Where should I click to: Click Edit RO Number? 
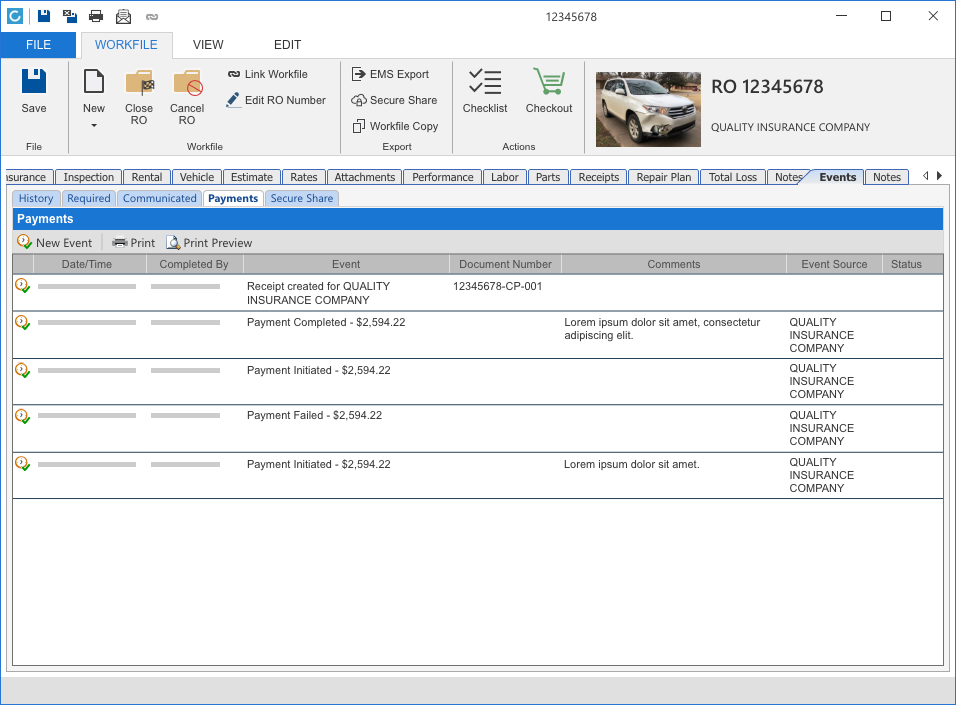coord(276,100)
